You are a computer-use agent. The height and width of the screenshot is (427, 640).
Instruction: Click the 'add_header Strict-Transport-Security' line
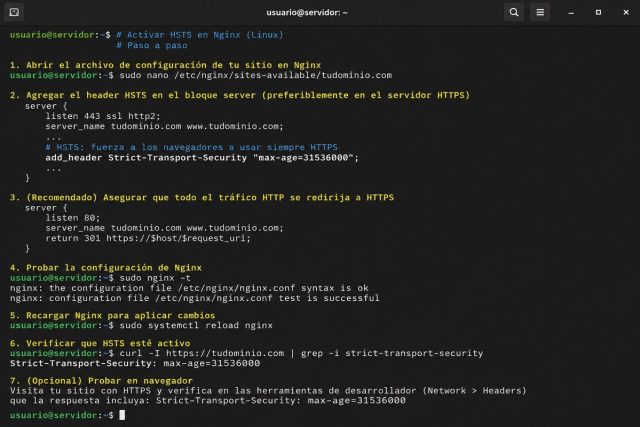202,158
